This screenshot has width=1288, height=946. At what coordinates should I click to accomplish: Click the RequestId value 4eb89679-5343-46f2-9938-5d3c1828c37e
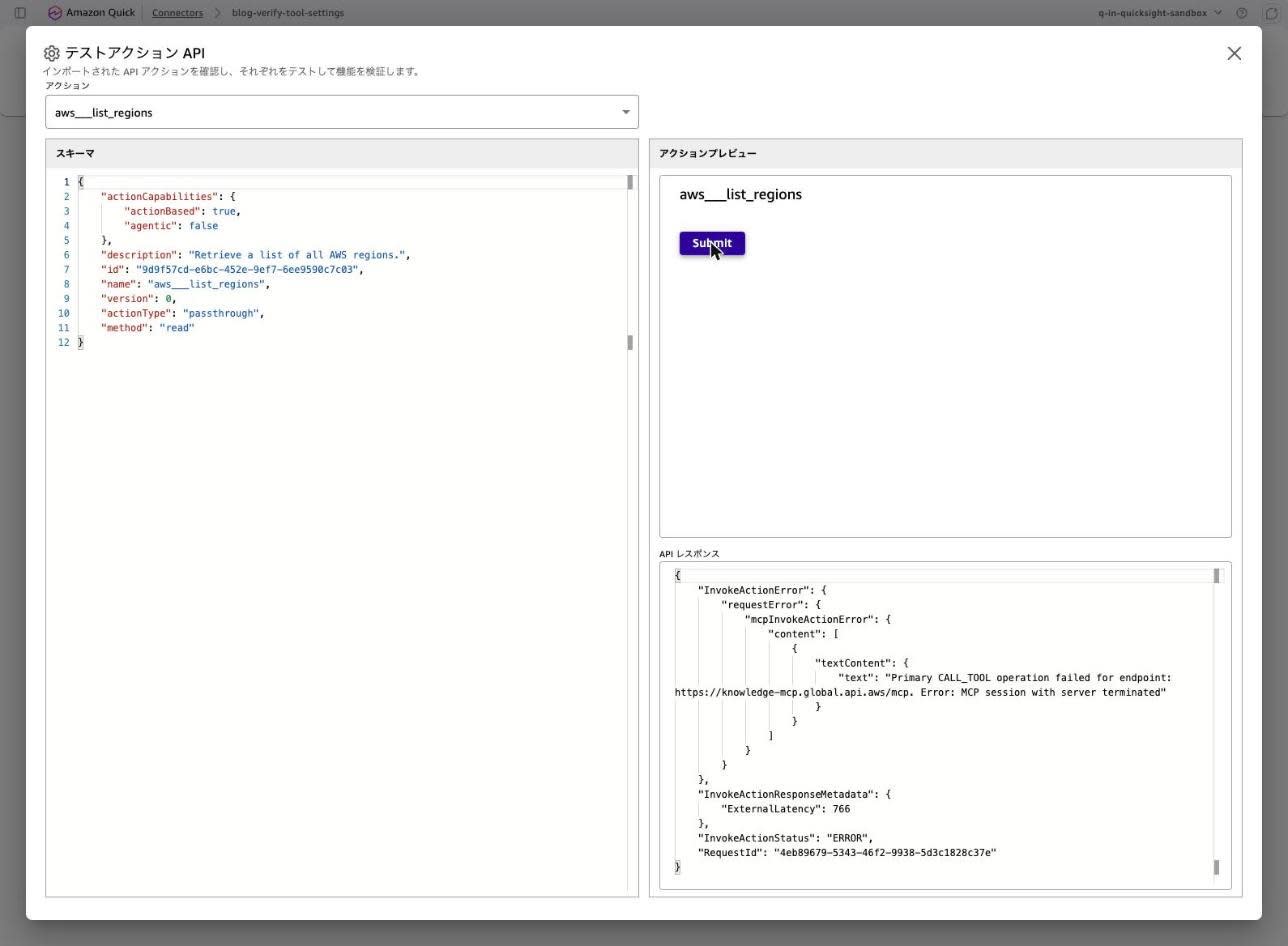[885, 853]
